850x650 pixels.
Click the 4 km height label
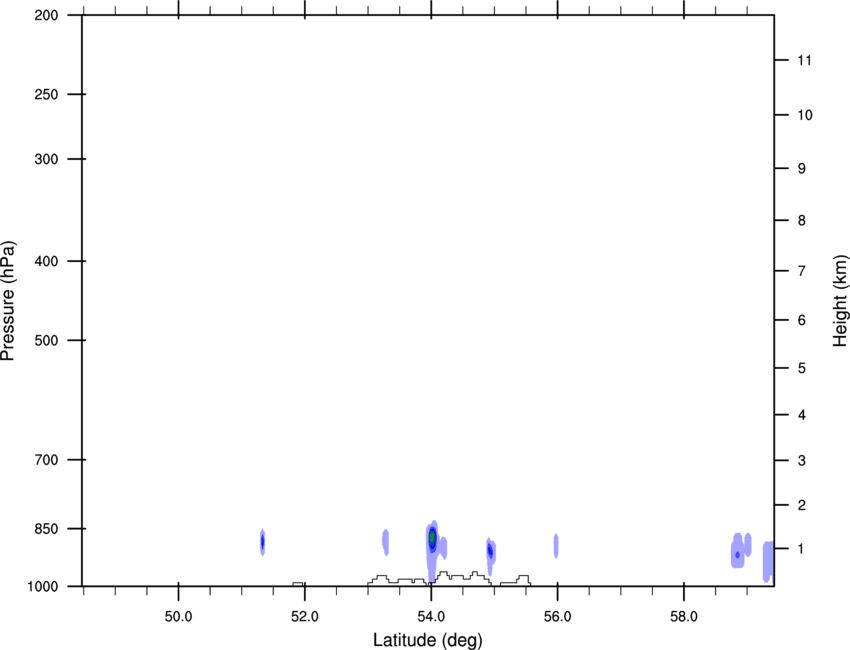pos(802,415)
